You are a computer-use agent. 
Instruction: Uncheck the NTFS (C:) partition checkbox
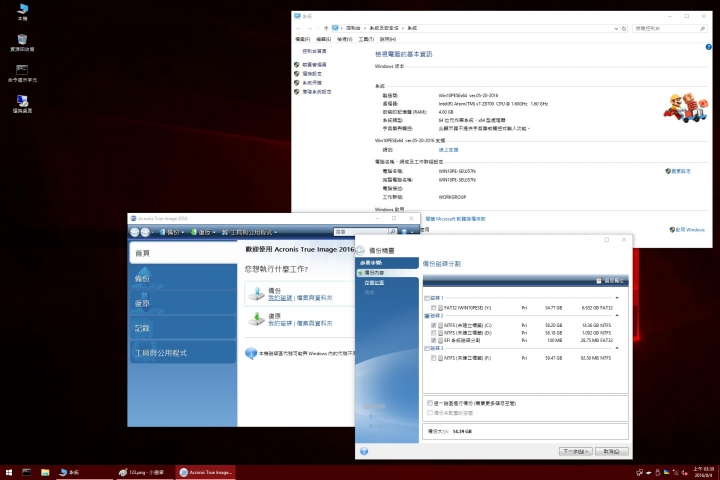pos(433,325)
